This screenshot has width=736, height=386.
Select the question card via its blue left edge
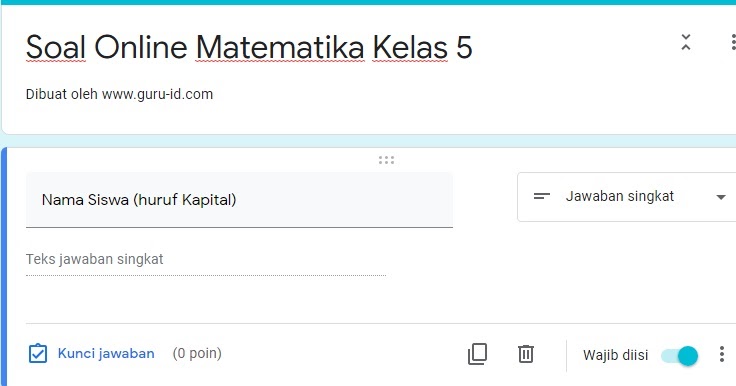(4, 268)
